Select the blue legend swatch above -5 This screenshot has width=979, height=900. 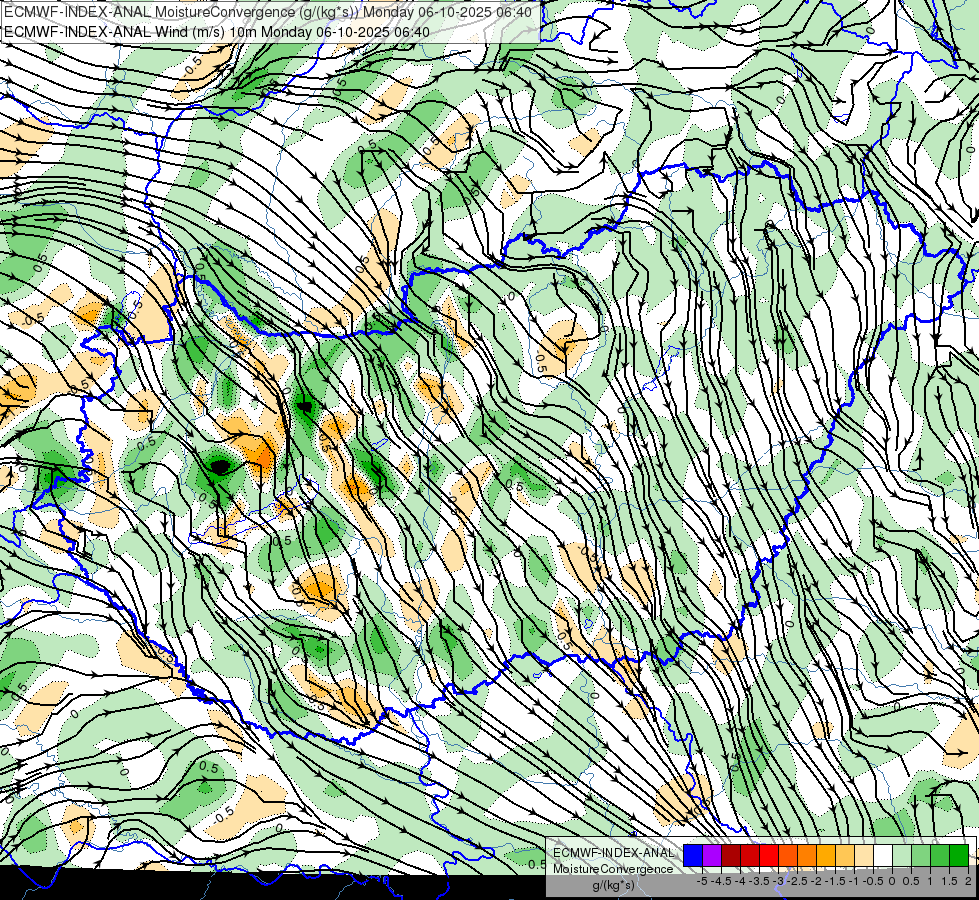(693, 855)
